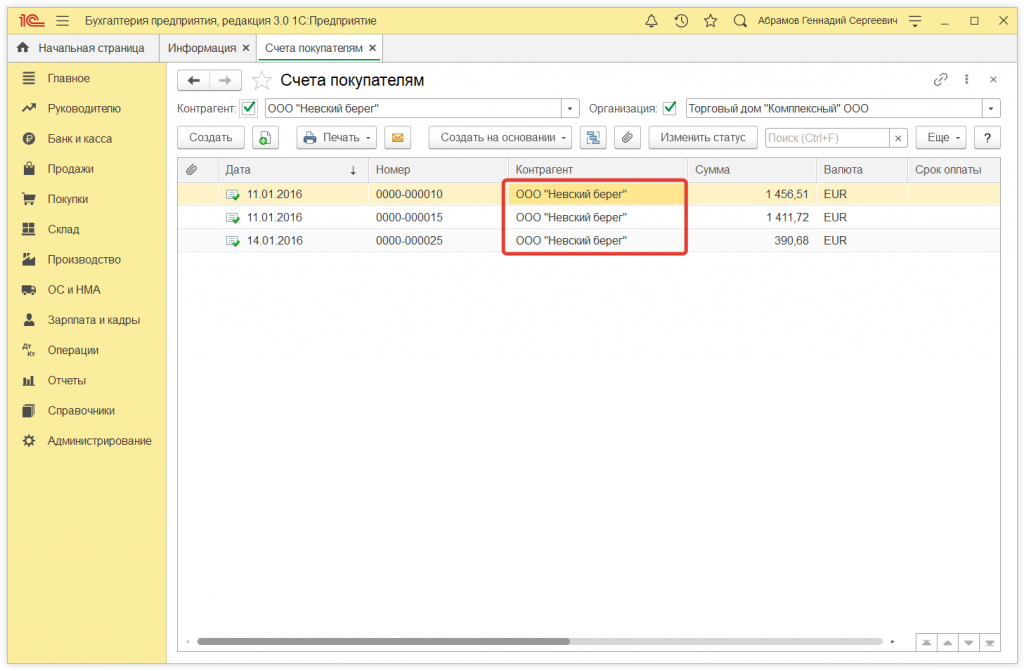Click the navigate back arrow button
This screenshot has width=1024, height=671.
click(x=194, y=80)
